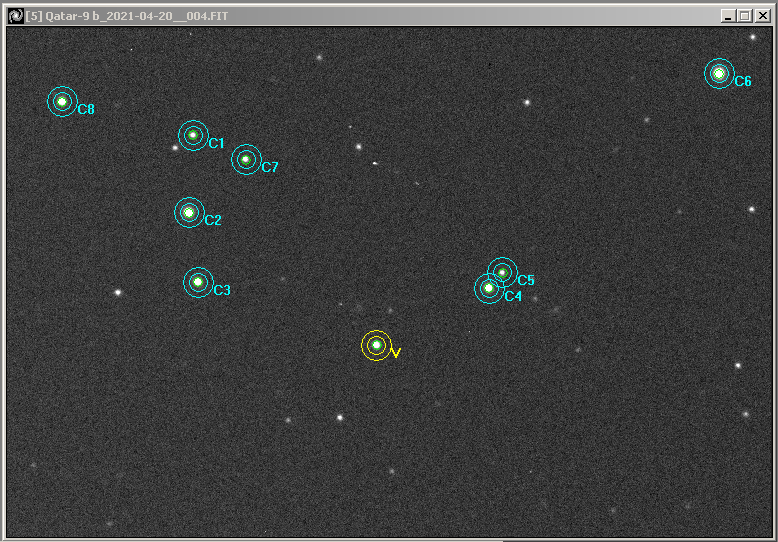Click the unmarked star just left of C1
The height and width of the screenshot is (542, 778).
[x=175, y=148]
